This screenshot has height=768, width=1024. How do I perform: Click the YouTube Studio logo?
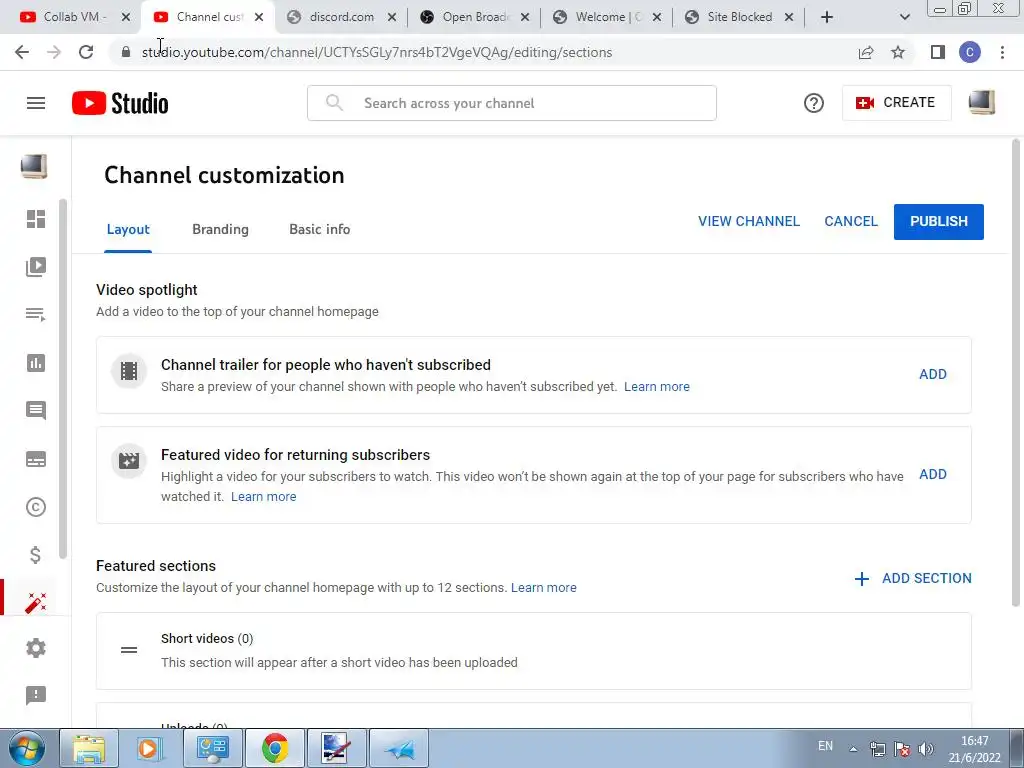120,103
